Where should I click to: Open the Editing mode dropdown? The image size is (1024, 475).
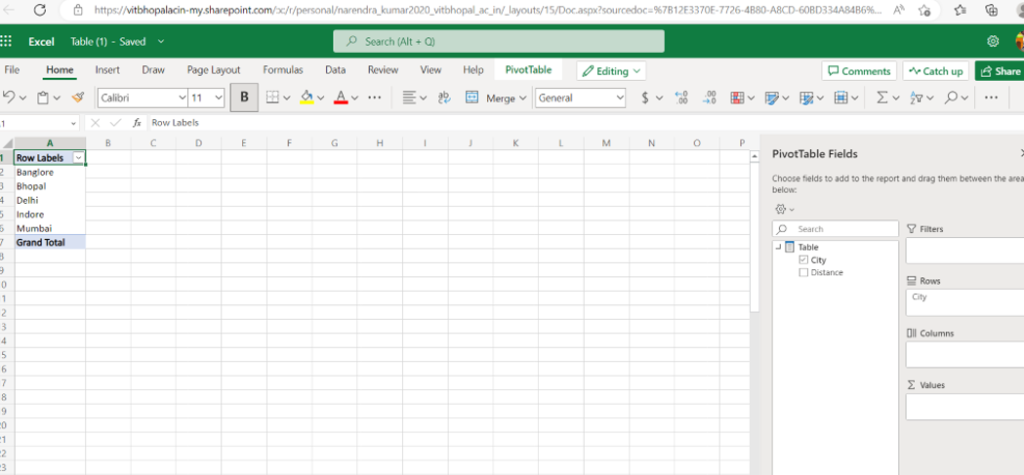tap(611, 71)
